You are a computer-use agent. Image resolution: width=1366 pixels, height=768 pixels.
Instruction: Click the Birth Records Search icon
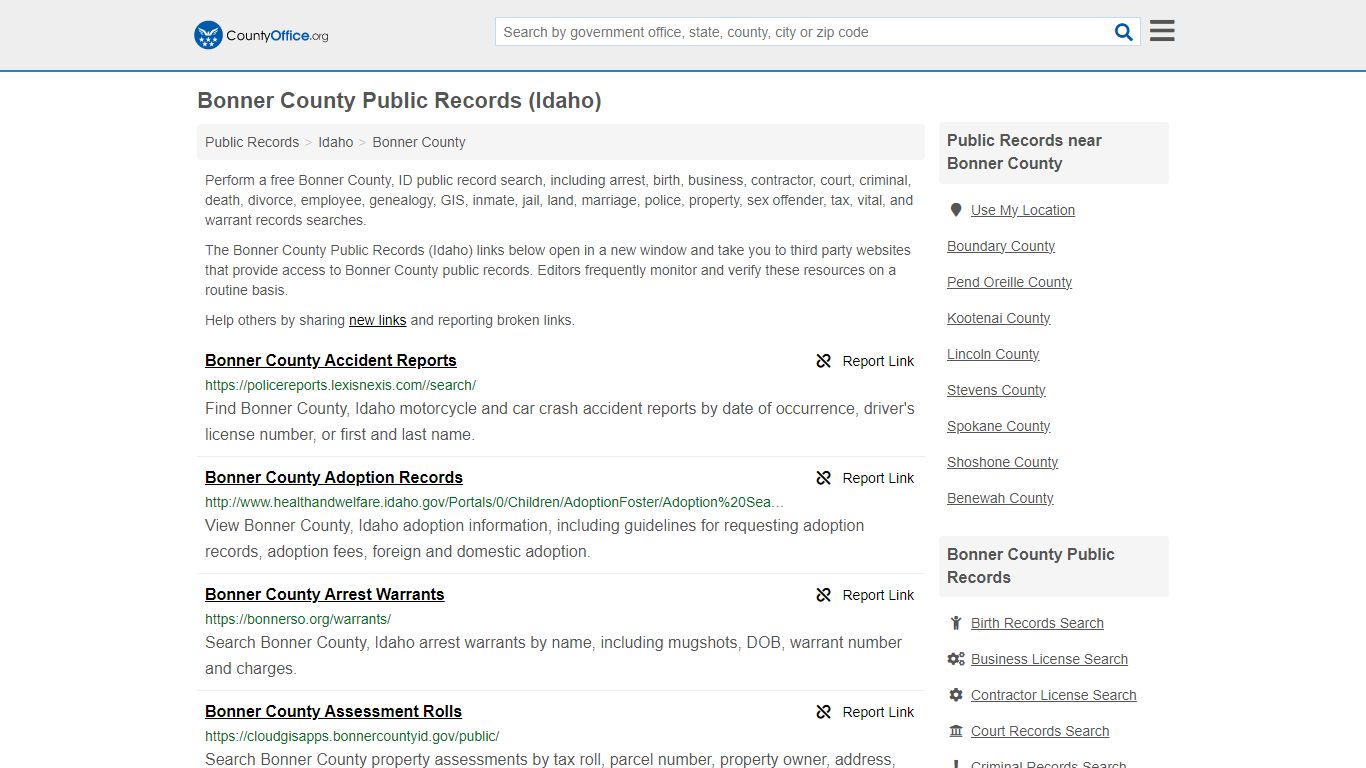(x=956, y=623)
